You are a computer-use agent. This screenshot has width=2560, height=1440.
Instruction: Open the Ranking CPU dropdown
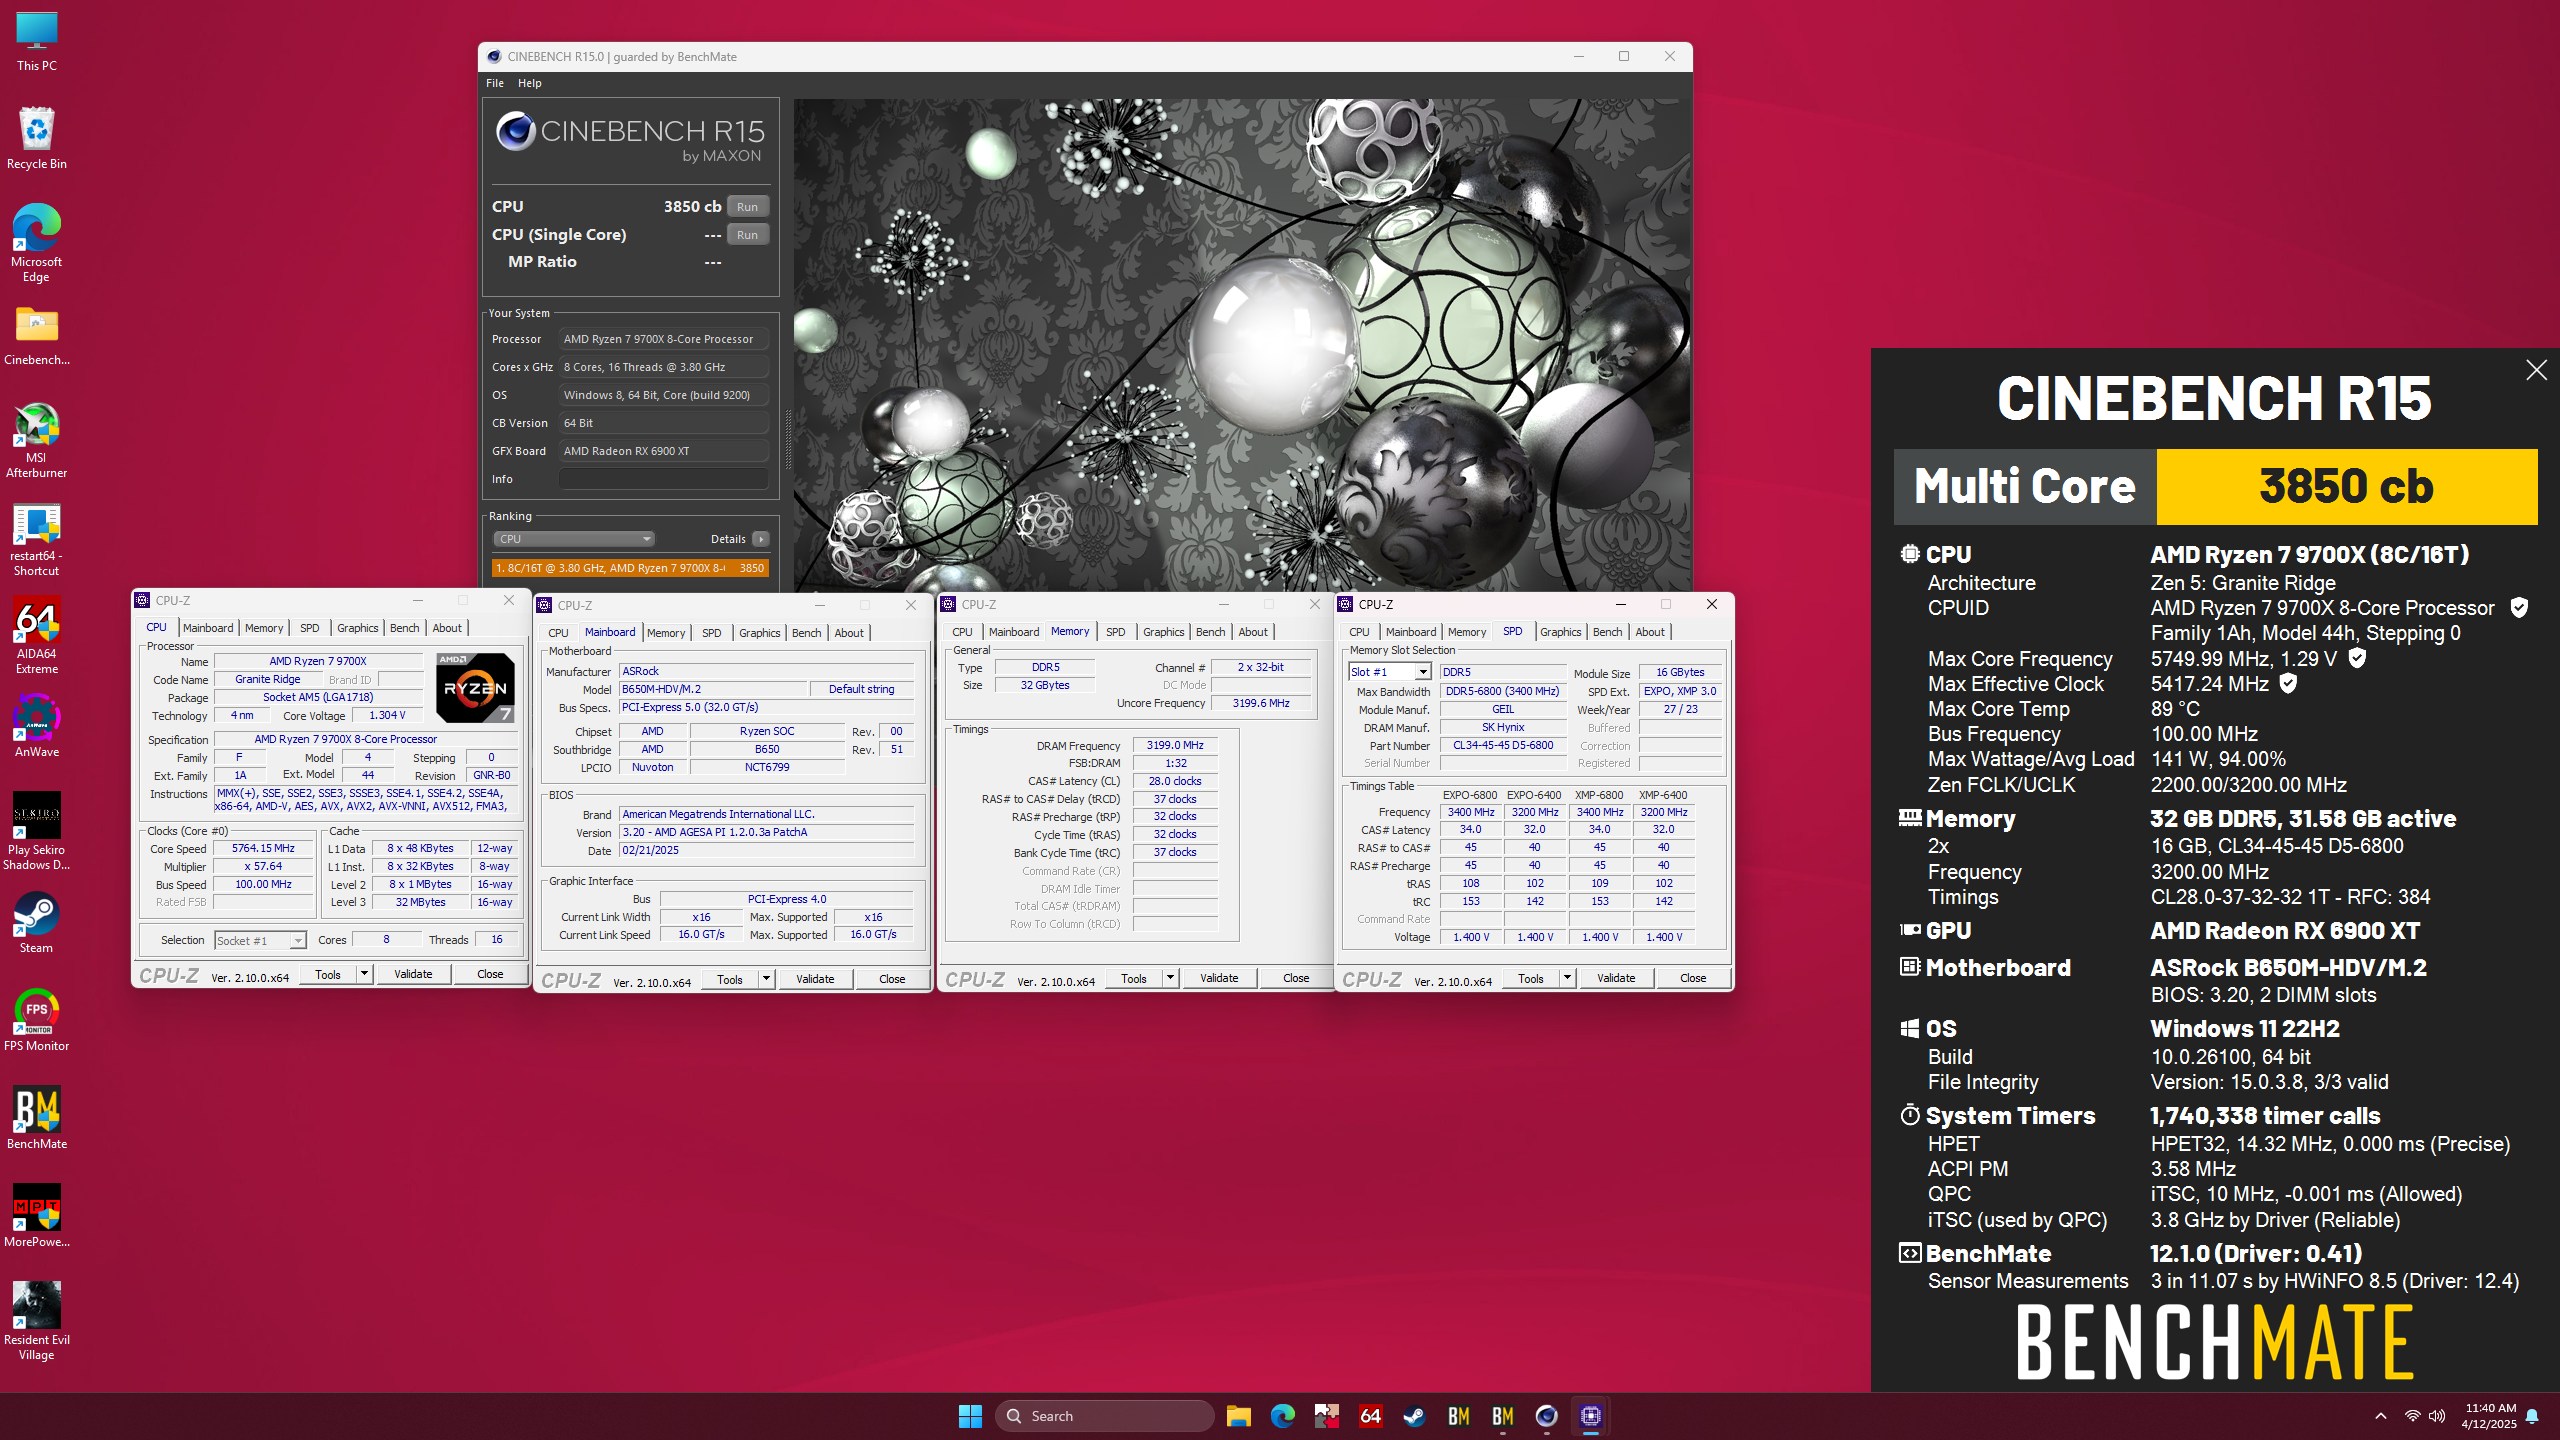pyautogui.click(x=574, y=539)
